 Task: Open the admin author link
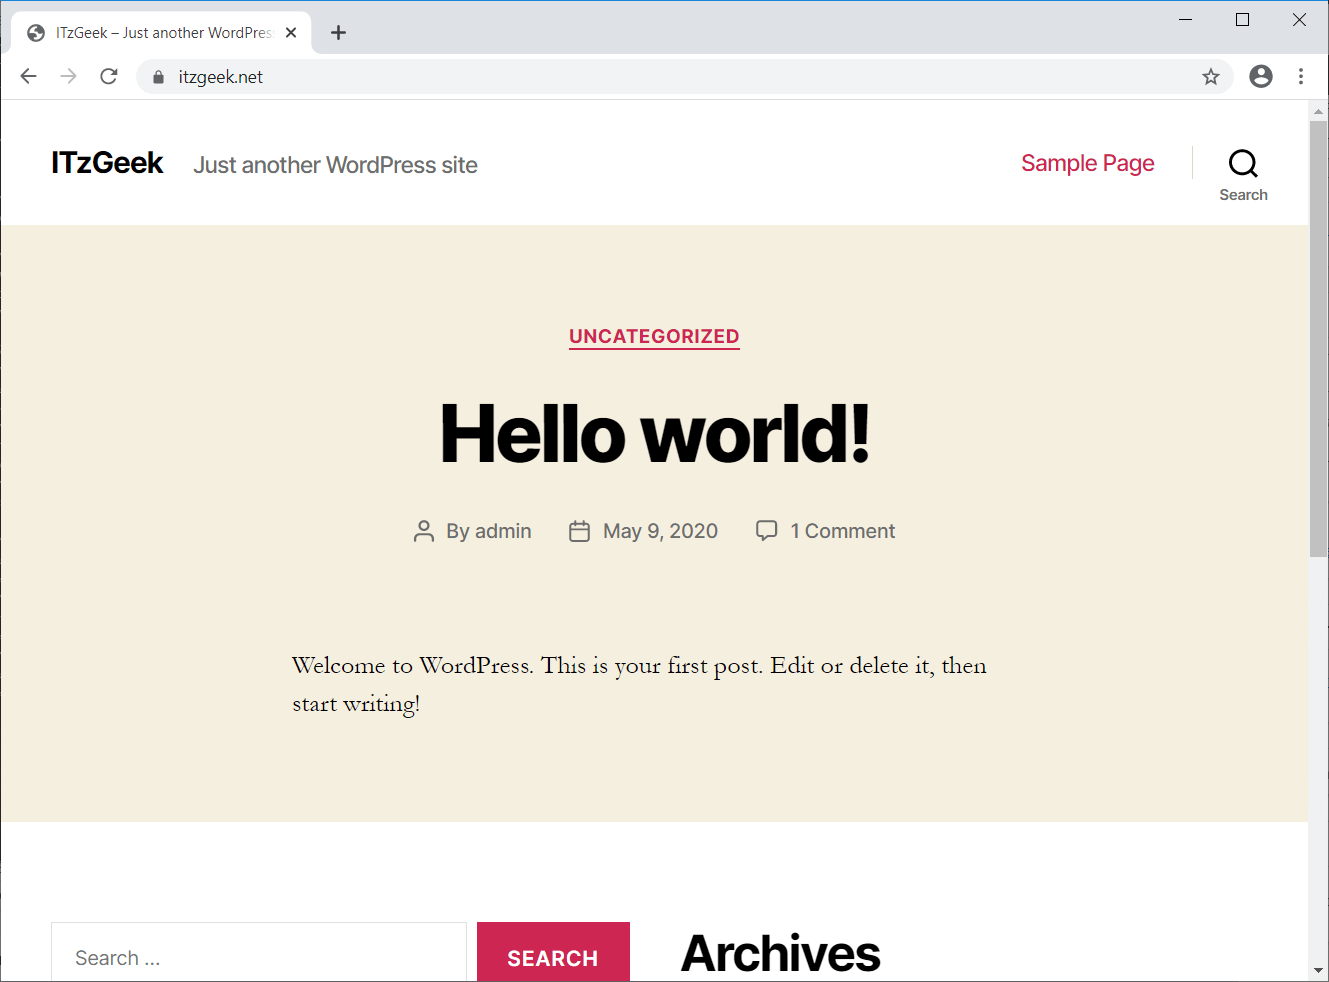503,531
